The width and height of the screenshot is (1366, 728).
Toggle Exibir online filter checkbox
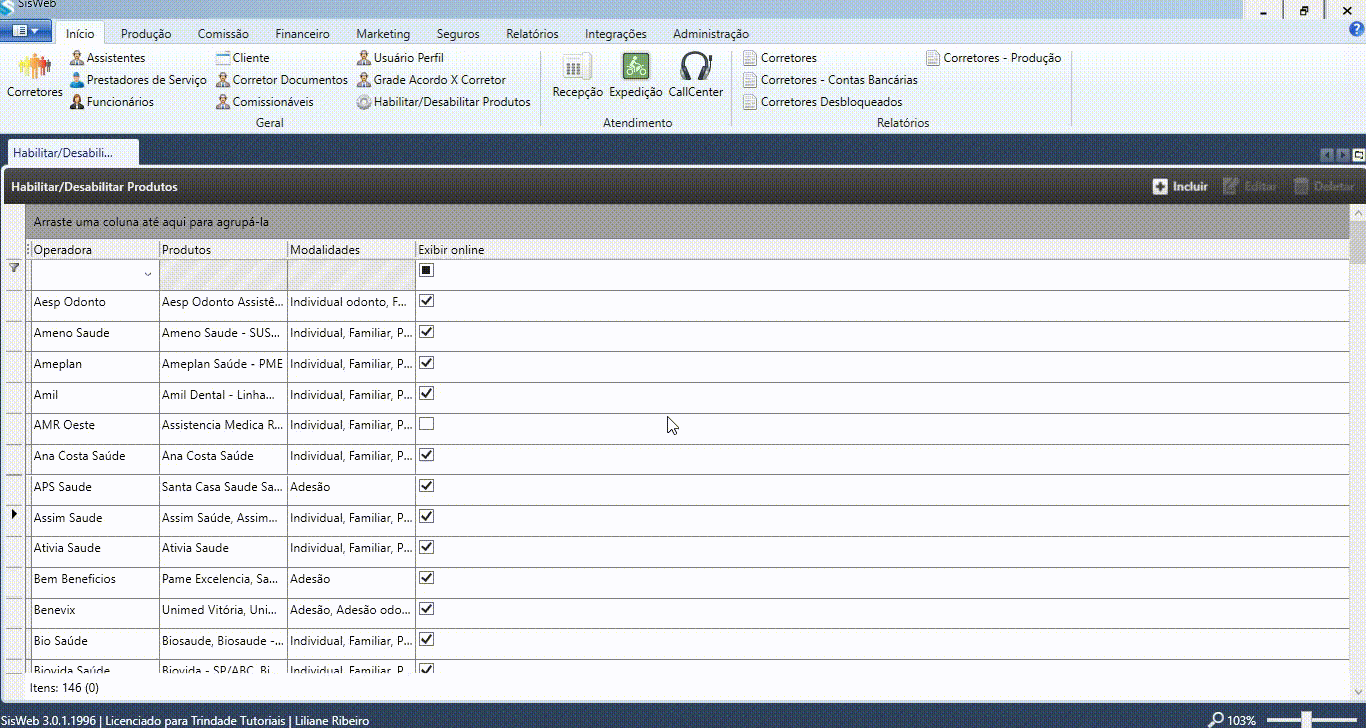pyautogui.click(x=427, y=270)
